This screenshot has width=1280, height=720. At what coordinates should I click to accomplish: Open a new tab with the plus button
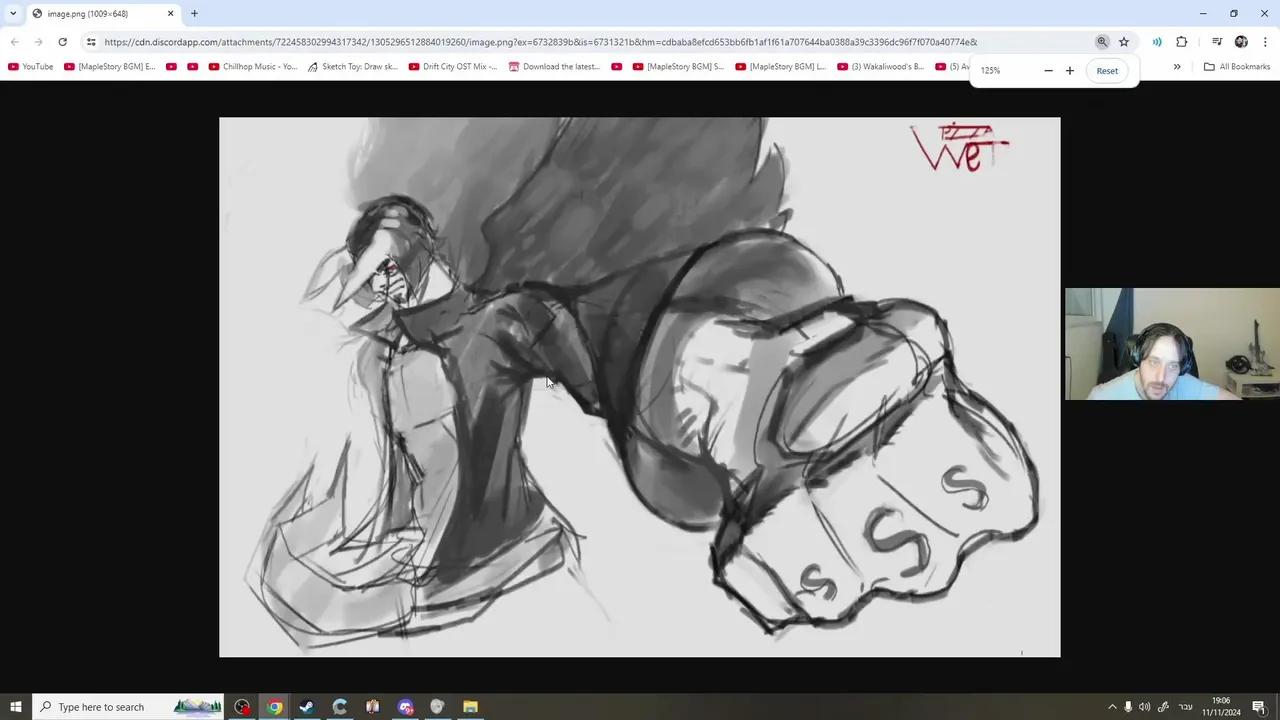(194, 13)
